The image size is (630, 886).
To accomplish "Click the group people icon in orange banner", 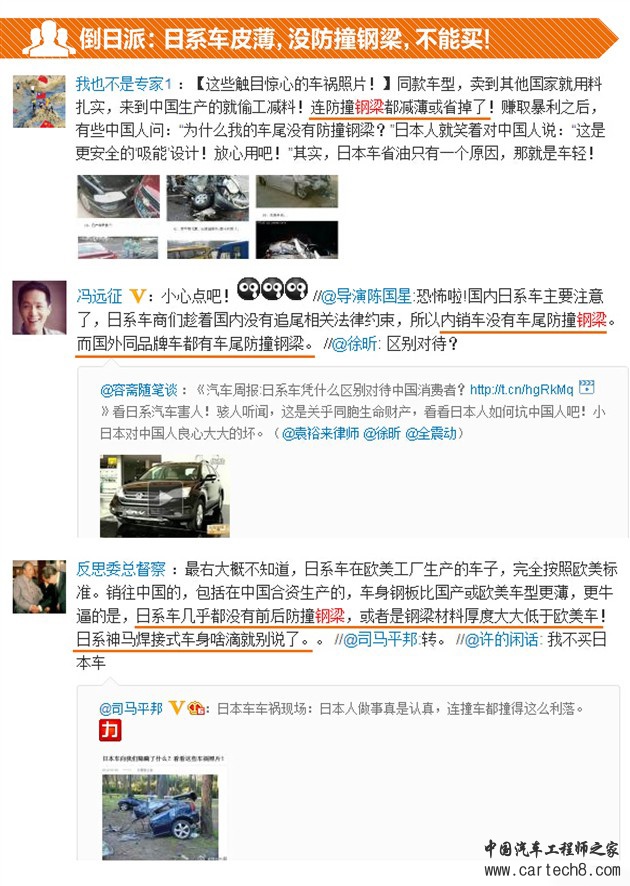I will [49, 39].
